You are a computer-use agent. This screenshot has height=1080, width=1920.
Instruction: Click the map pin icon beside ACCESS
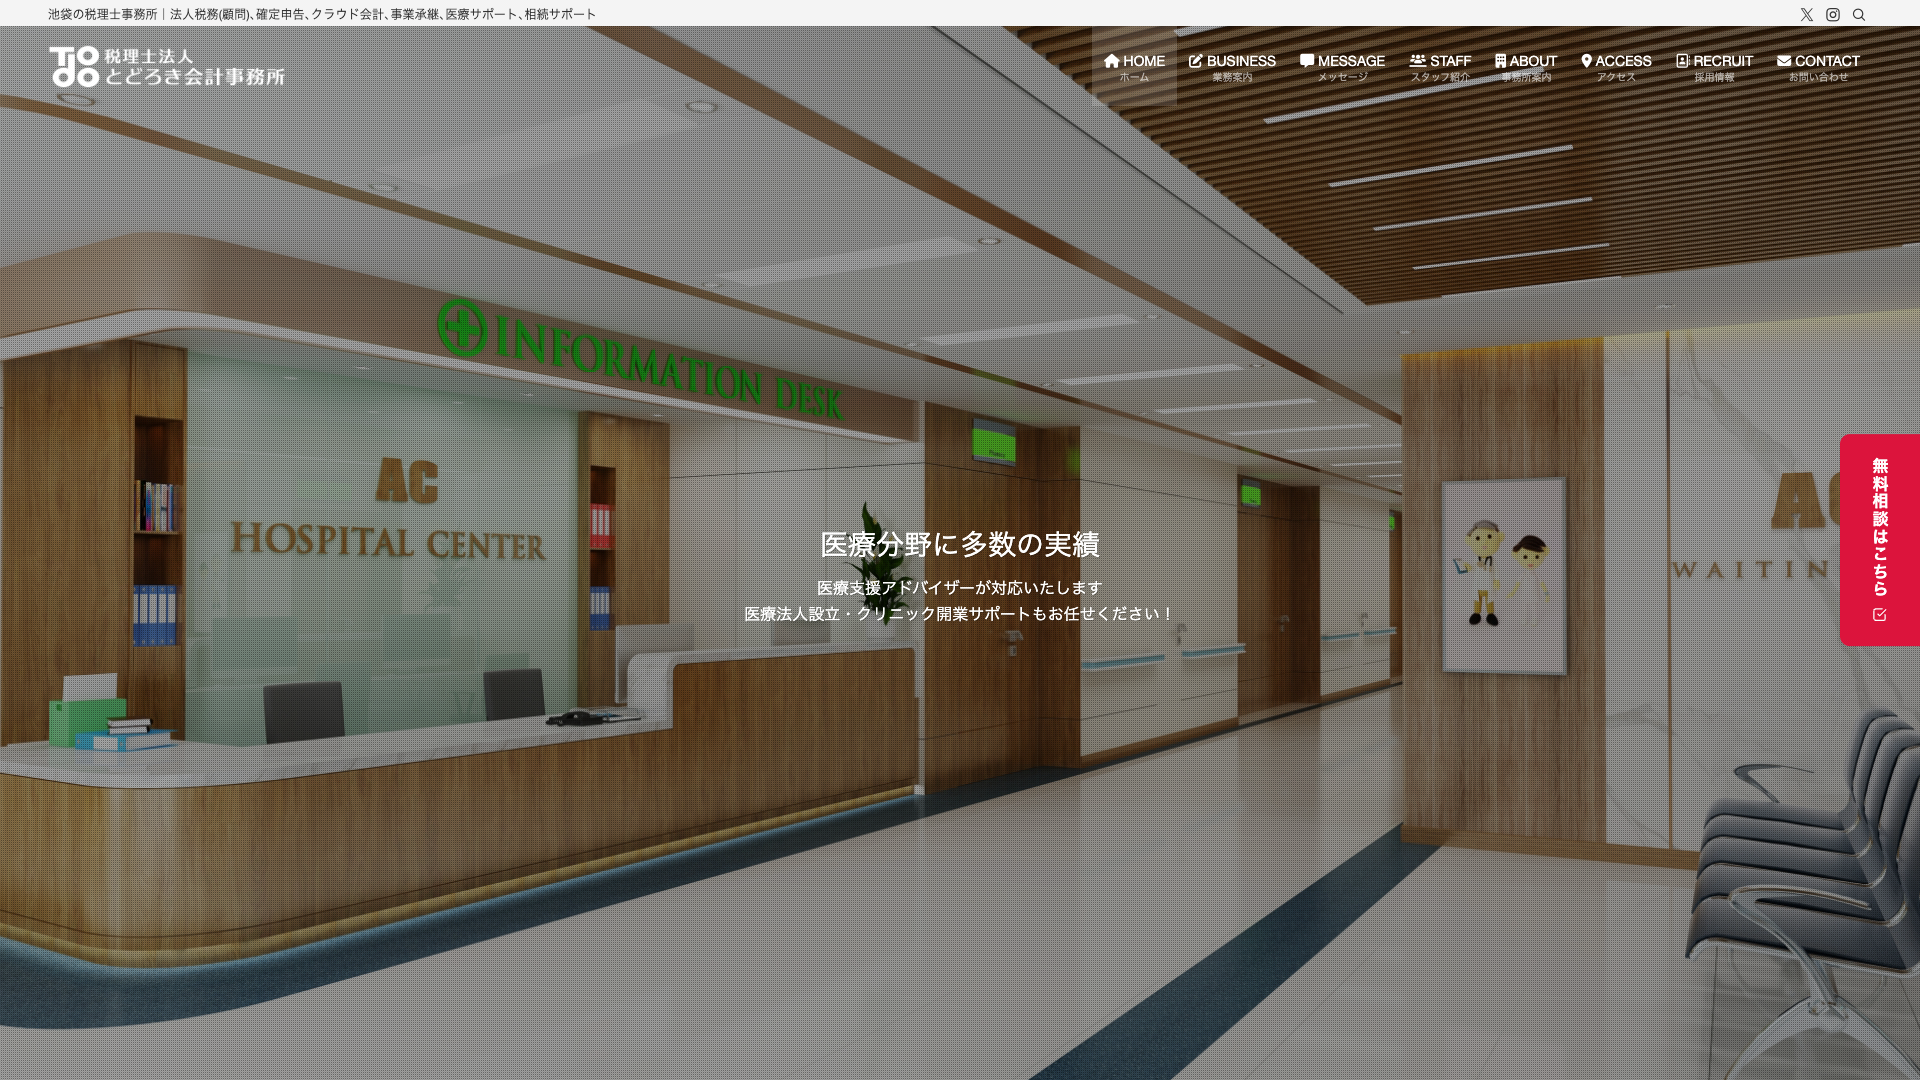tap(1586, 61)
